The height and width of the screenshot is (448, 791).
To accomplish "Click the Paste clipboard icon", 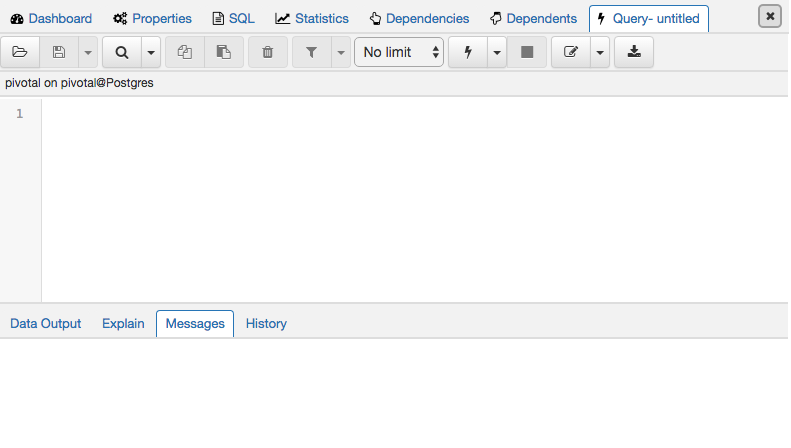I will pyautogui.click(x=224, y=52).
